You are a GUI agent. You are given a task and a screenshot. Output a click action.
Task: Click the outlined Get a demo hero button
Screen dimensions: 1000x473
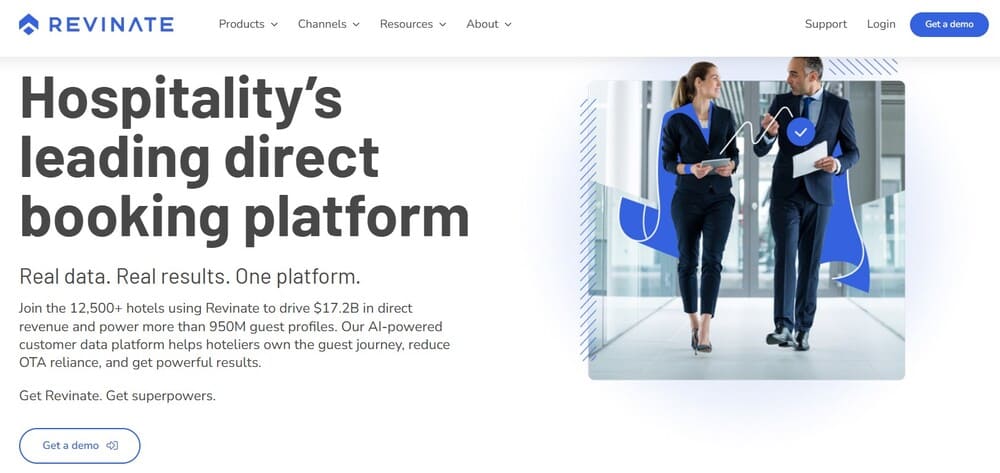(x=80, y=446)
